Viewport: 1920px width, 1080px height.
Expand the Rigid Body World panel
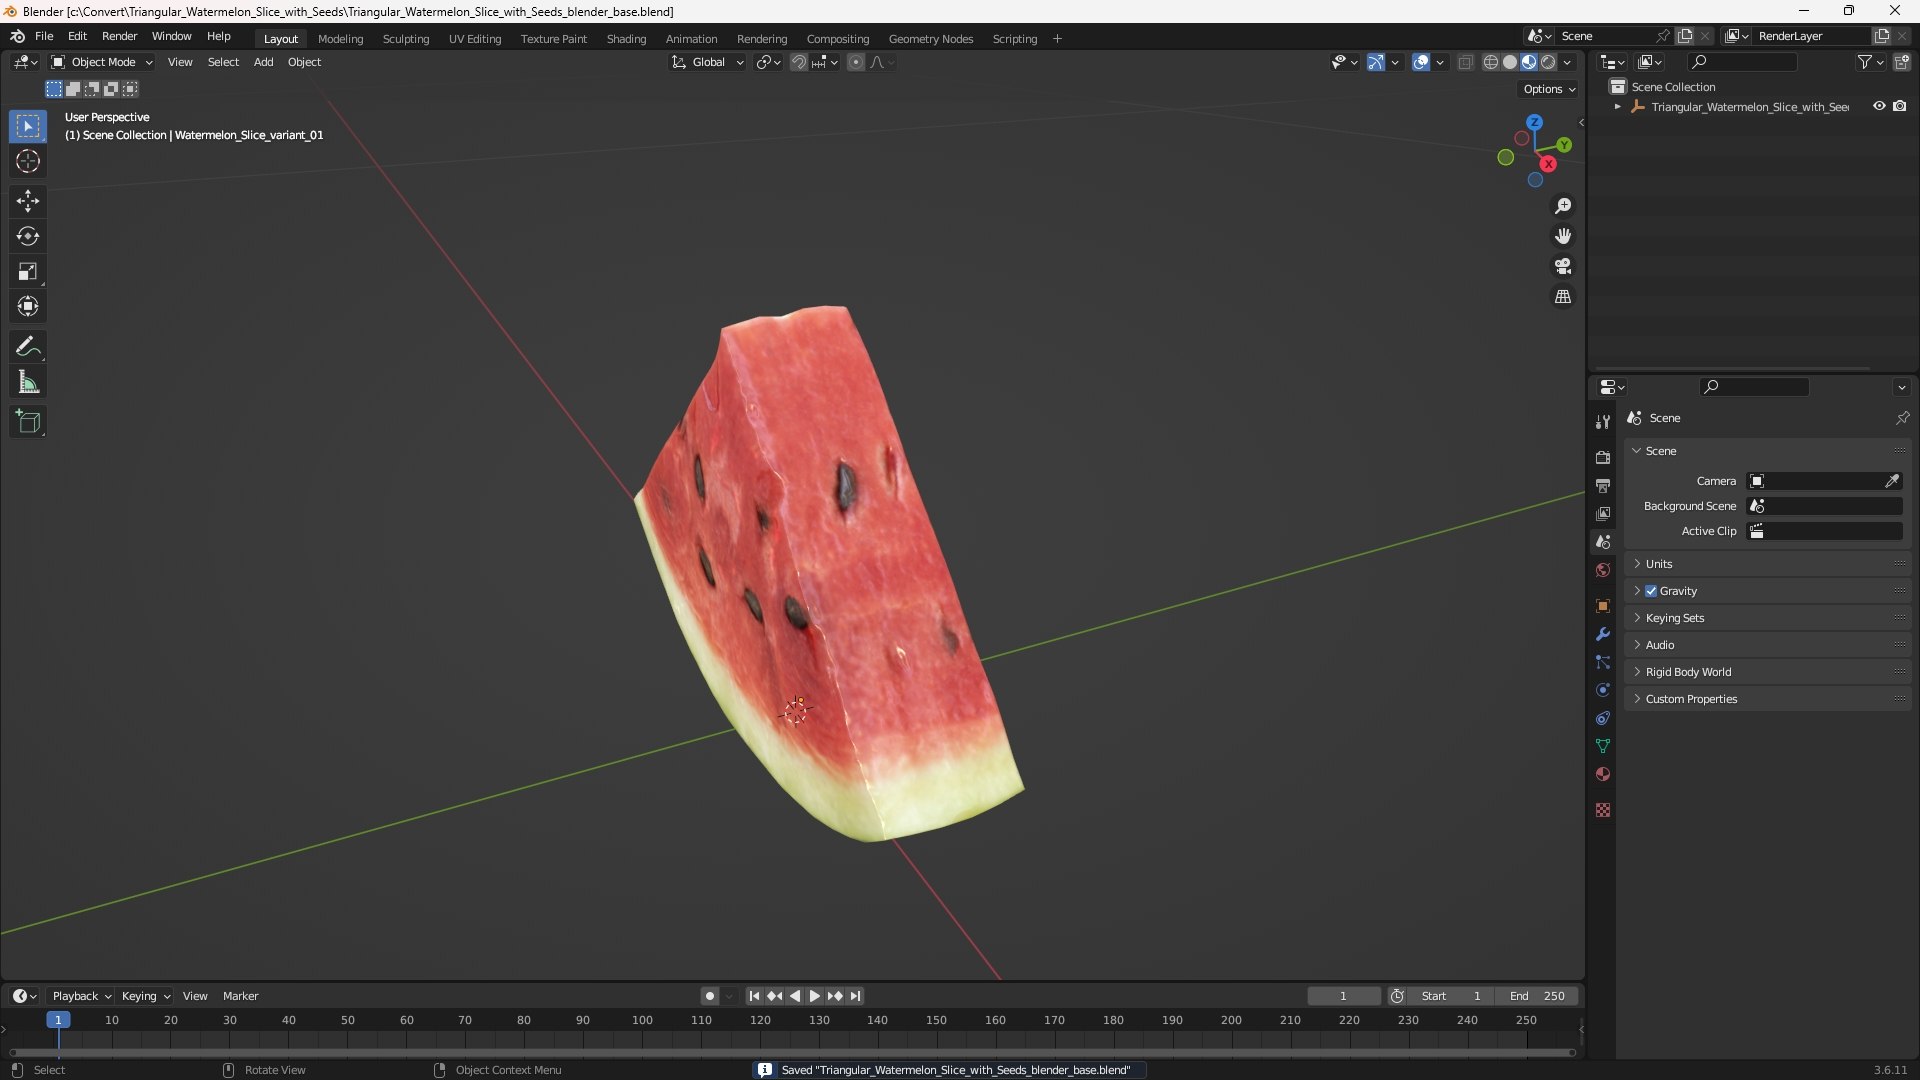click(x=1767, y=672)
